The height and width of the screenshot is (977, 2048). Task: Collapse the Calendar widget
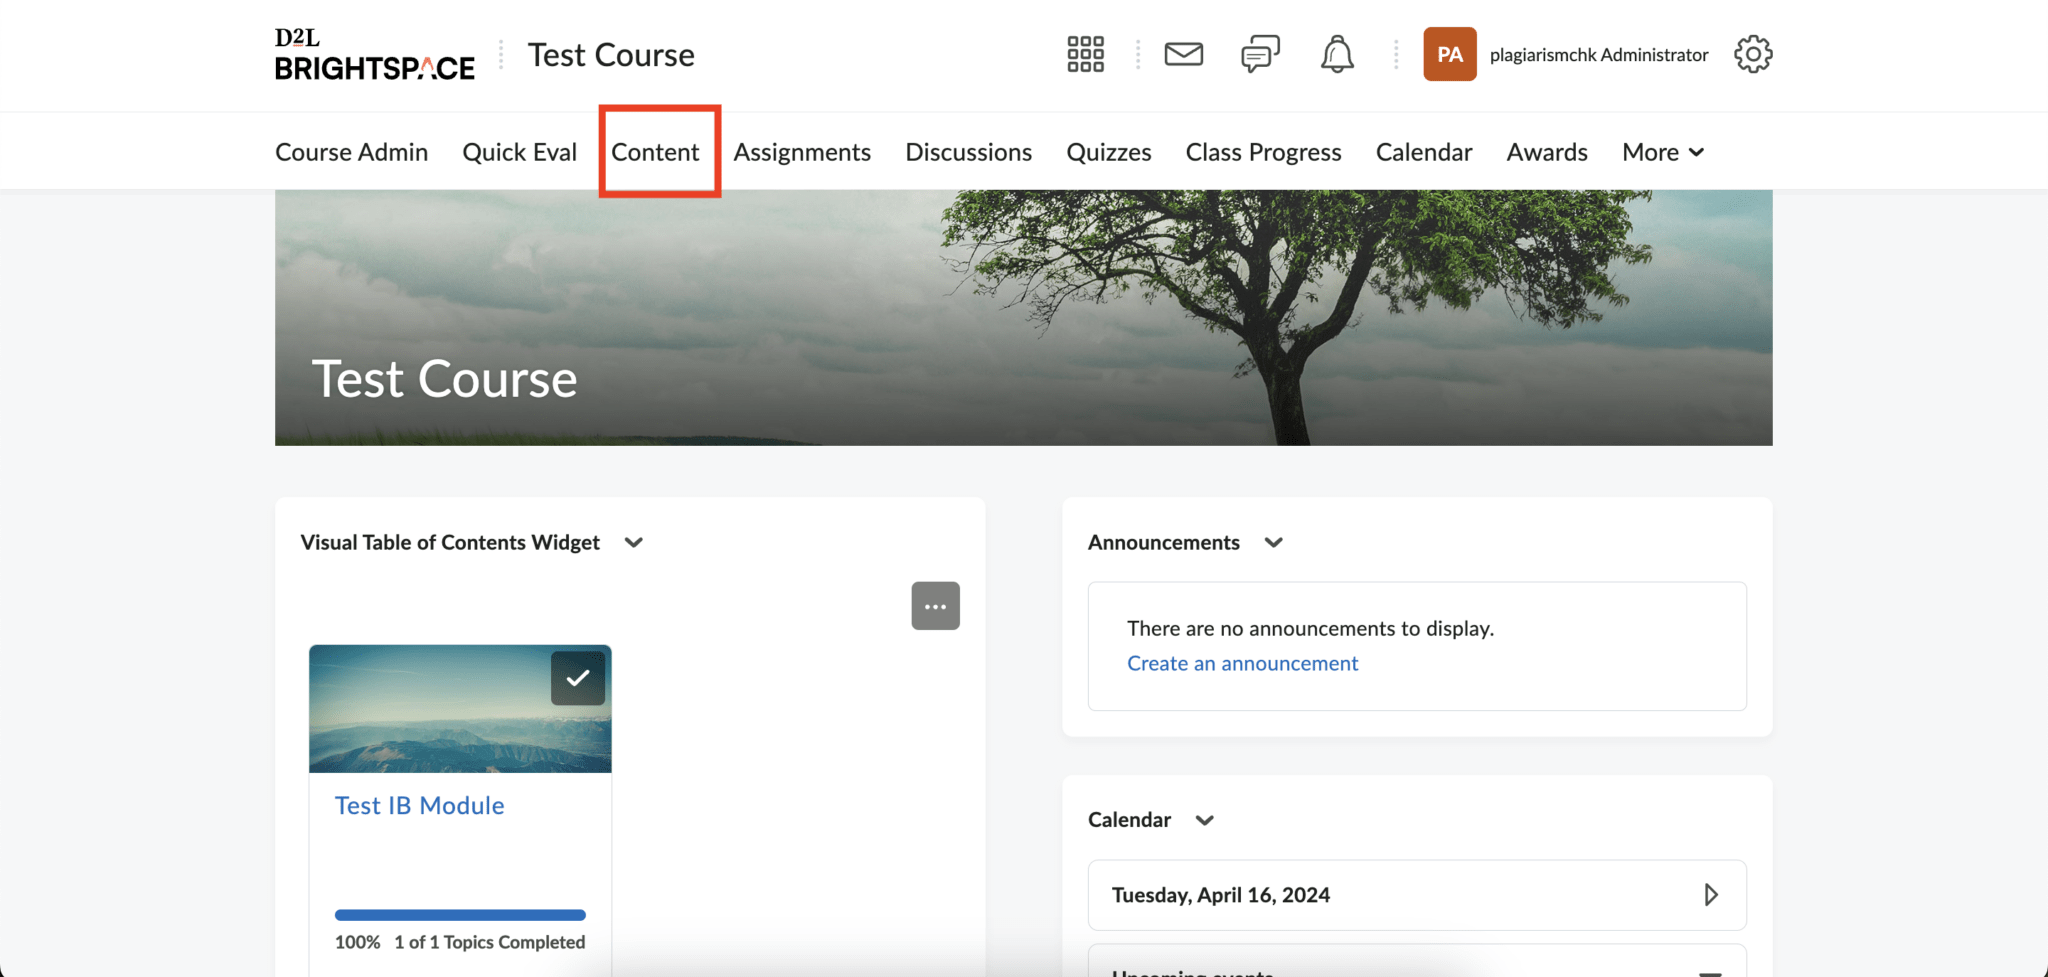tap(1205, 819)
